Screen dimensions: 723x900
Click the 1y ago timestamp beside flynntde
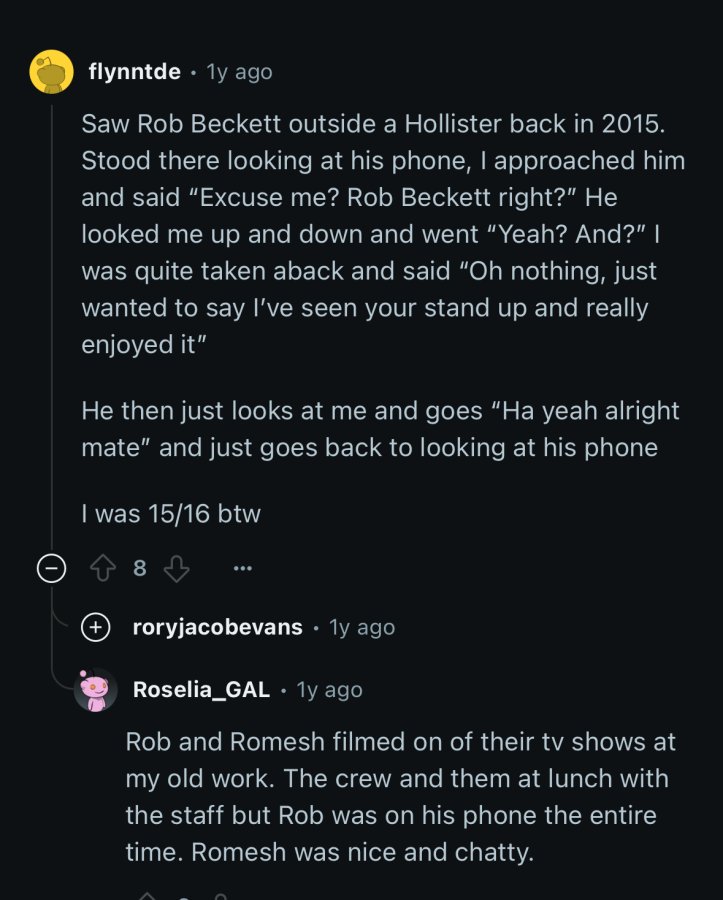click(x=239, y=72)
